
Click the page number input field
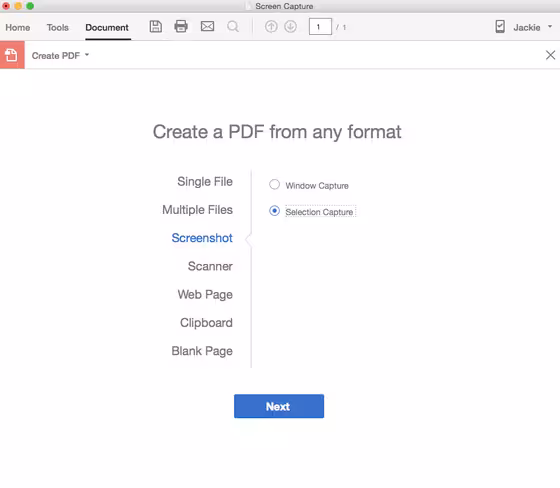(320, 27)
